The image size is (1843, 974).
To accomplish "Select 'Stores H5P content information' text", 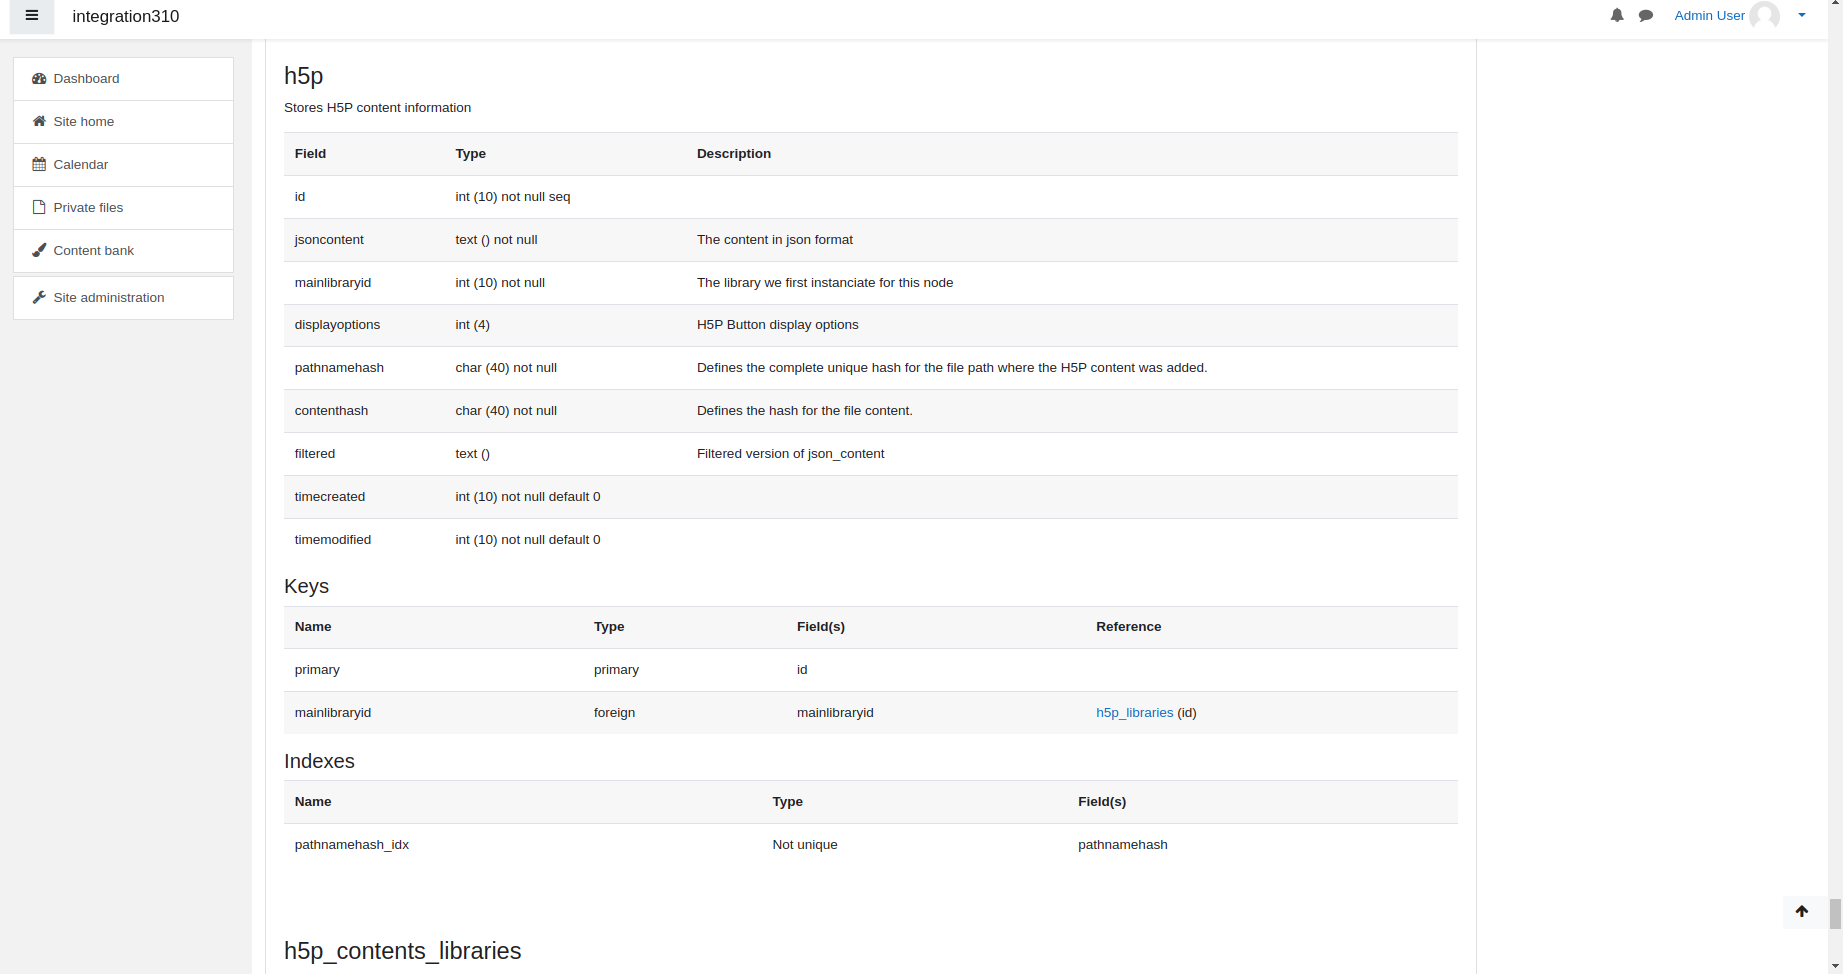I will (377, 108).
